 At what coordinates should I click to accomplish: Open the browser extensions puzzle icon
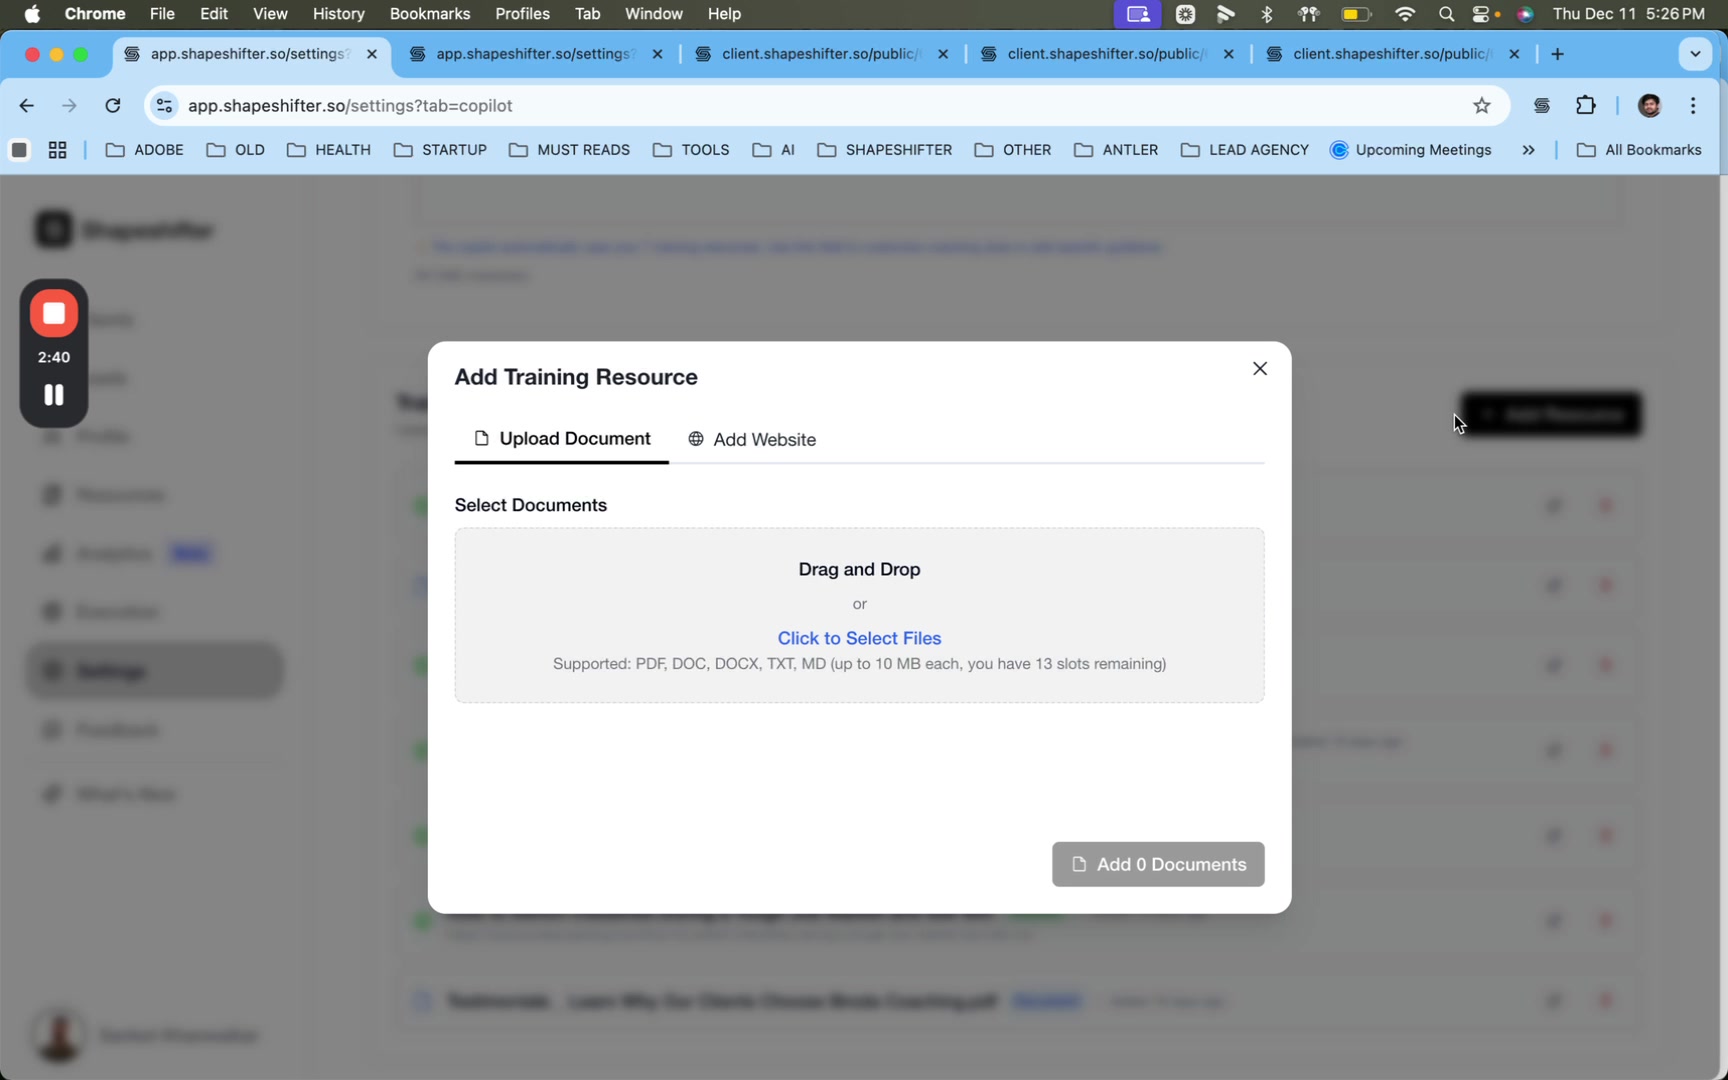pos(1585,105)
